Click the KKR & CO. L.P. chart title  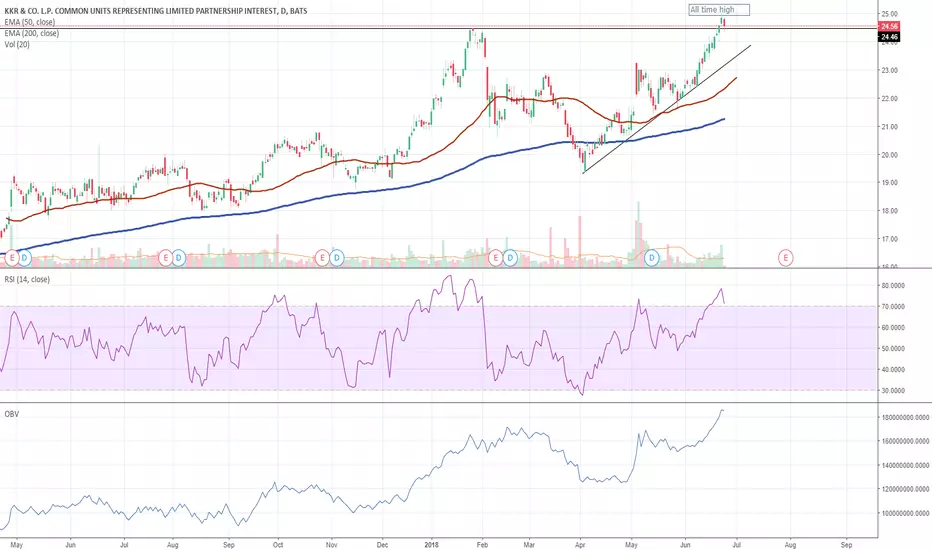click(156, 11)
